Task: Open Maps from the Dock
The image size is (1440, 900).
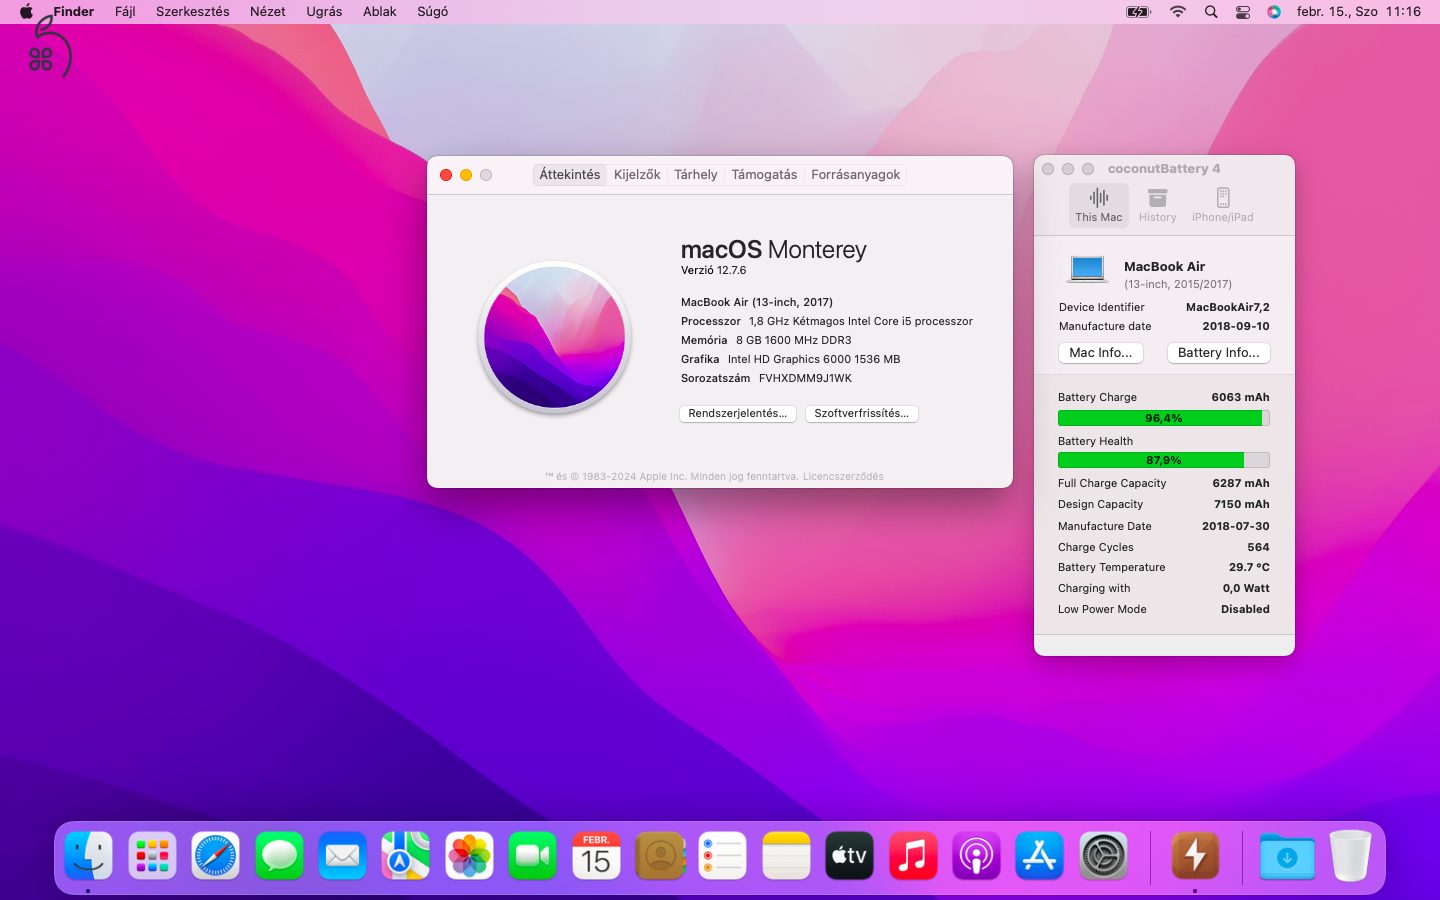Action: click(406, 856)
